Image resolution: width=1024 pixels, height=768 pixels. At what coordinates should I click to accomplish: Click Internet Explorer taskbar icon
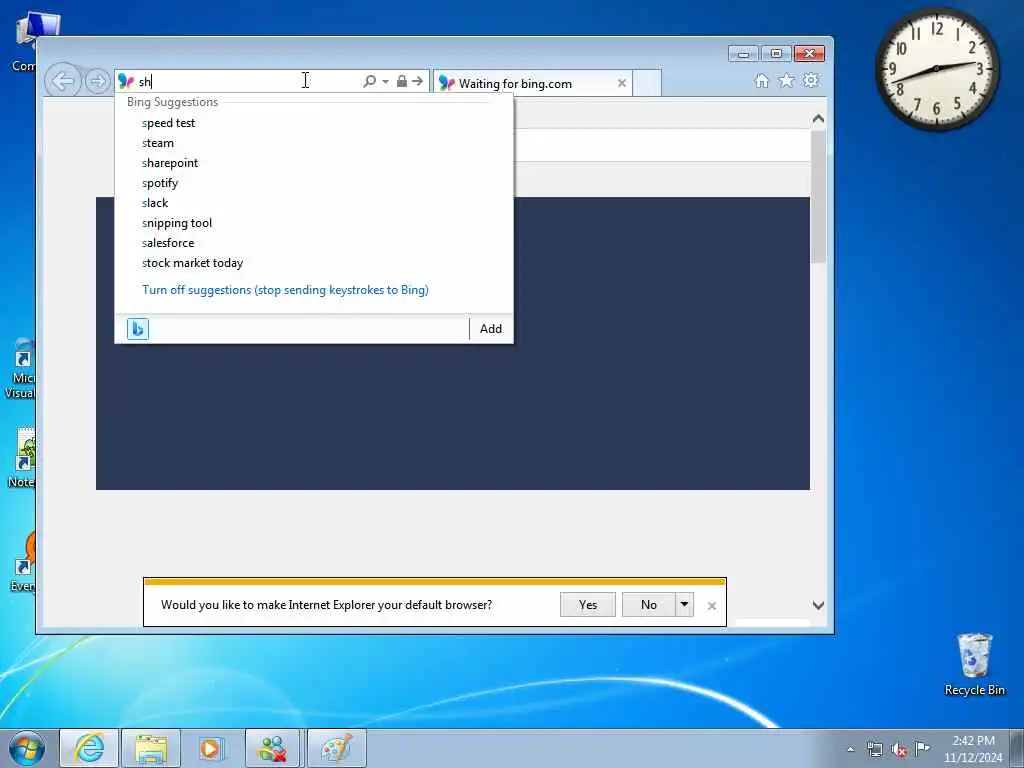[x=89, y=748]
